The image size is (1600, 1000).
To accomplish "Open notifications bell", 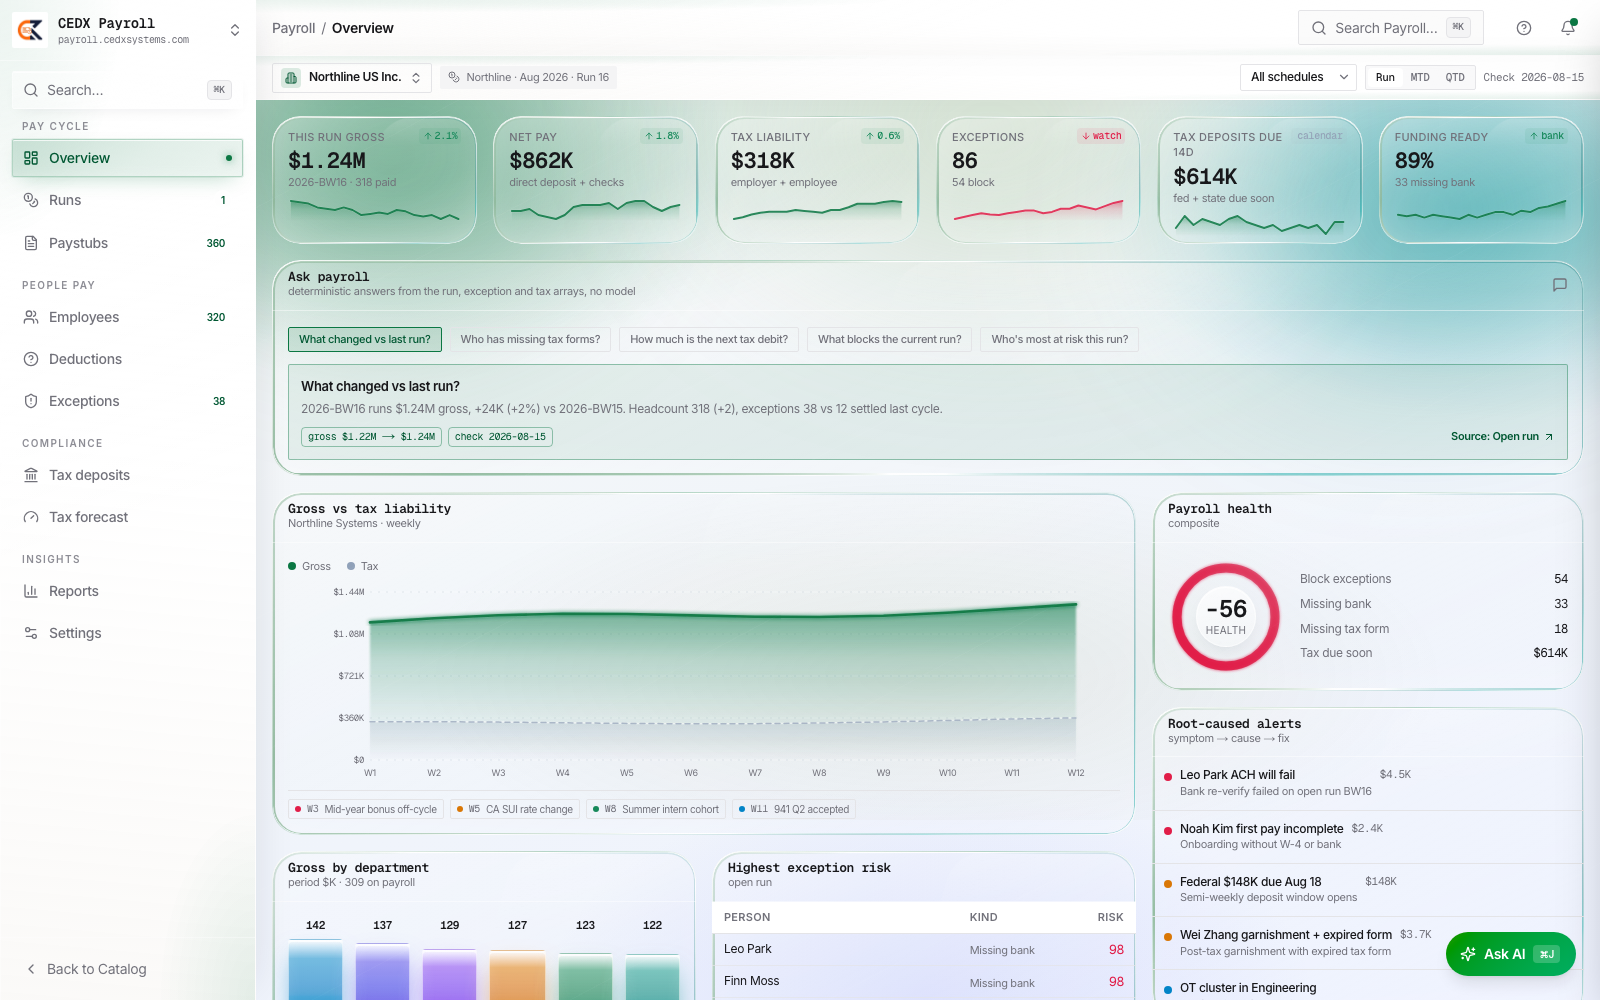I will [x=1568, y=28].
